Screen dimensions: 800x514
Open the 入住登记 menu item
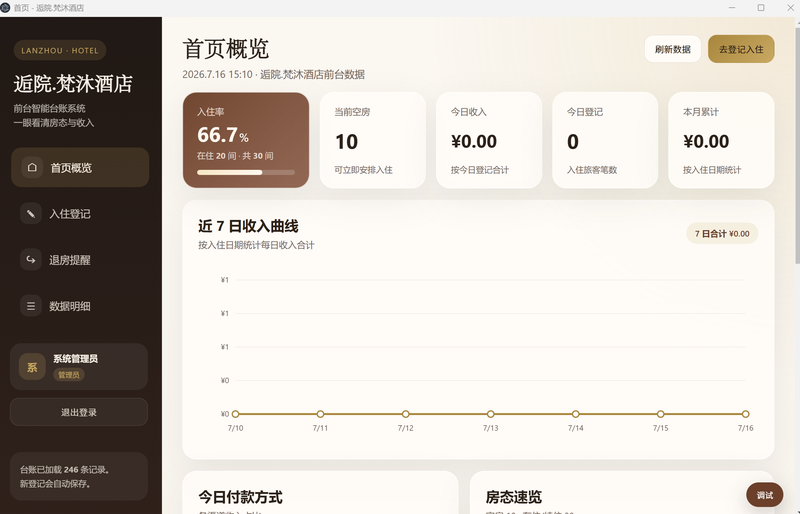point(80,213)
